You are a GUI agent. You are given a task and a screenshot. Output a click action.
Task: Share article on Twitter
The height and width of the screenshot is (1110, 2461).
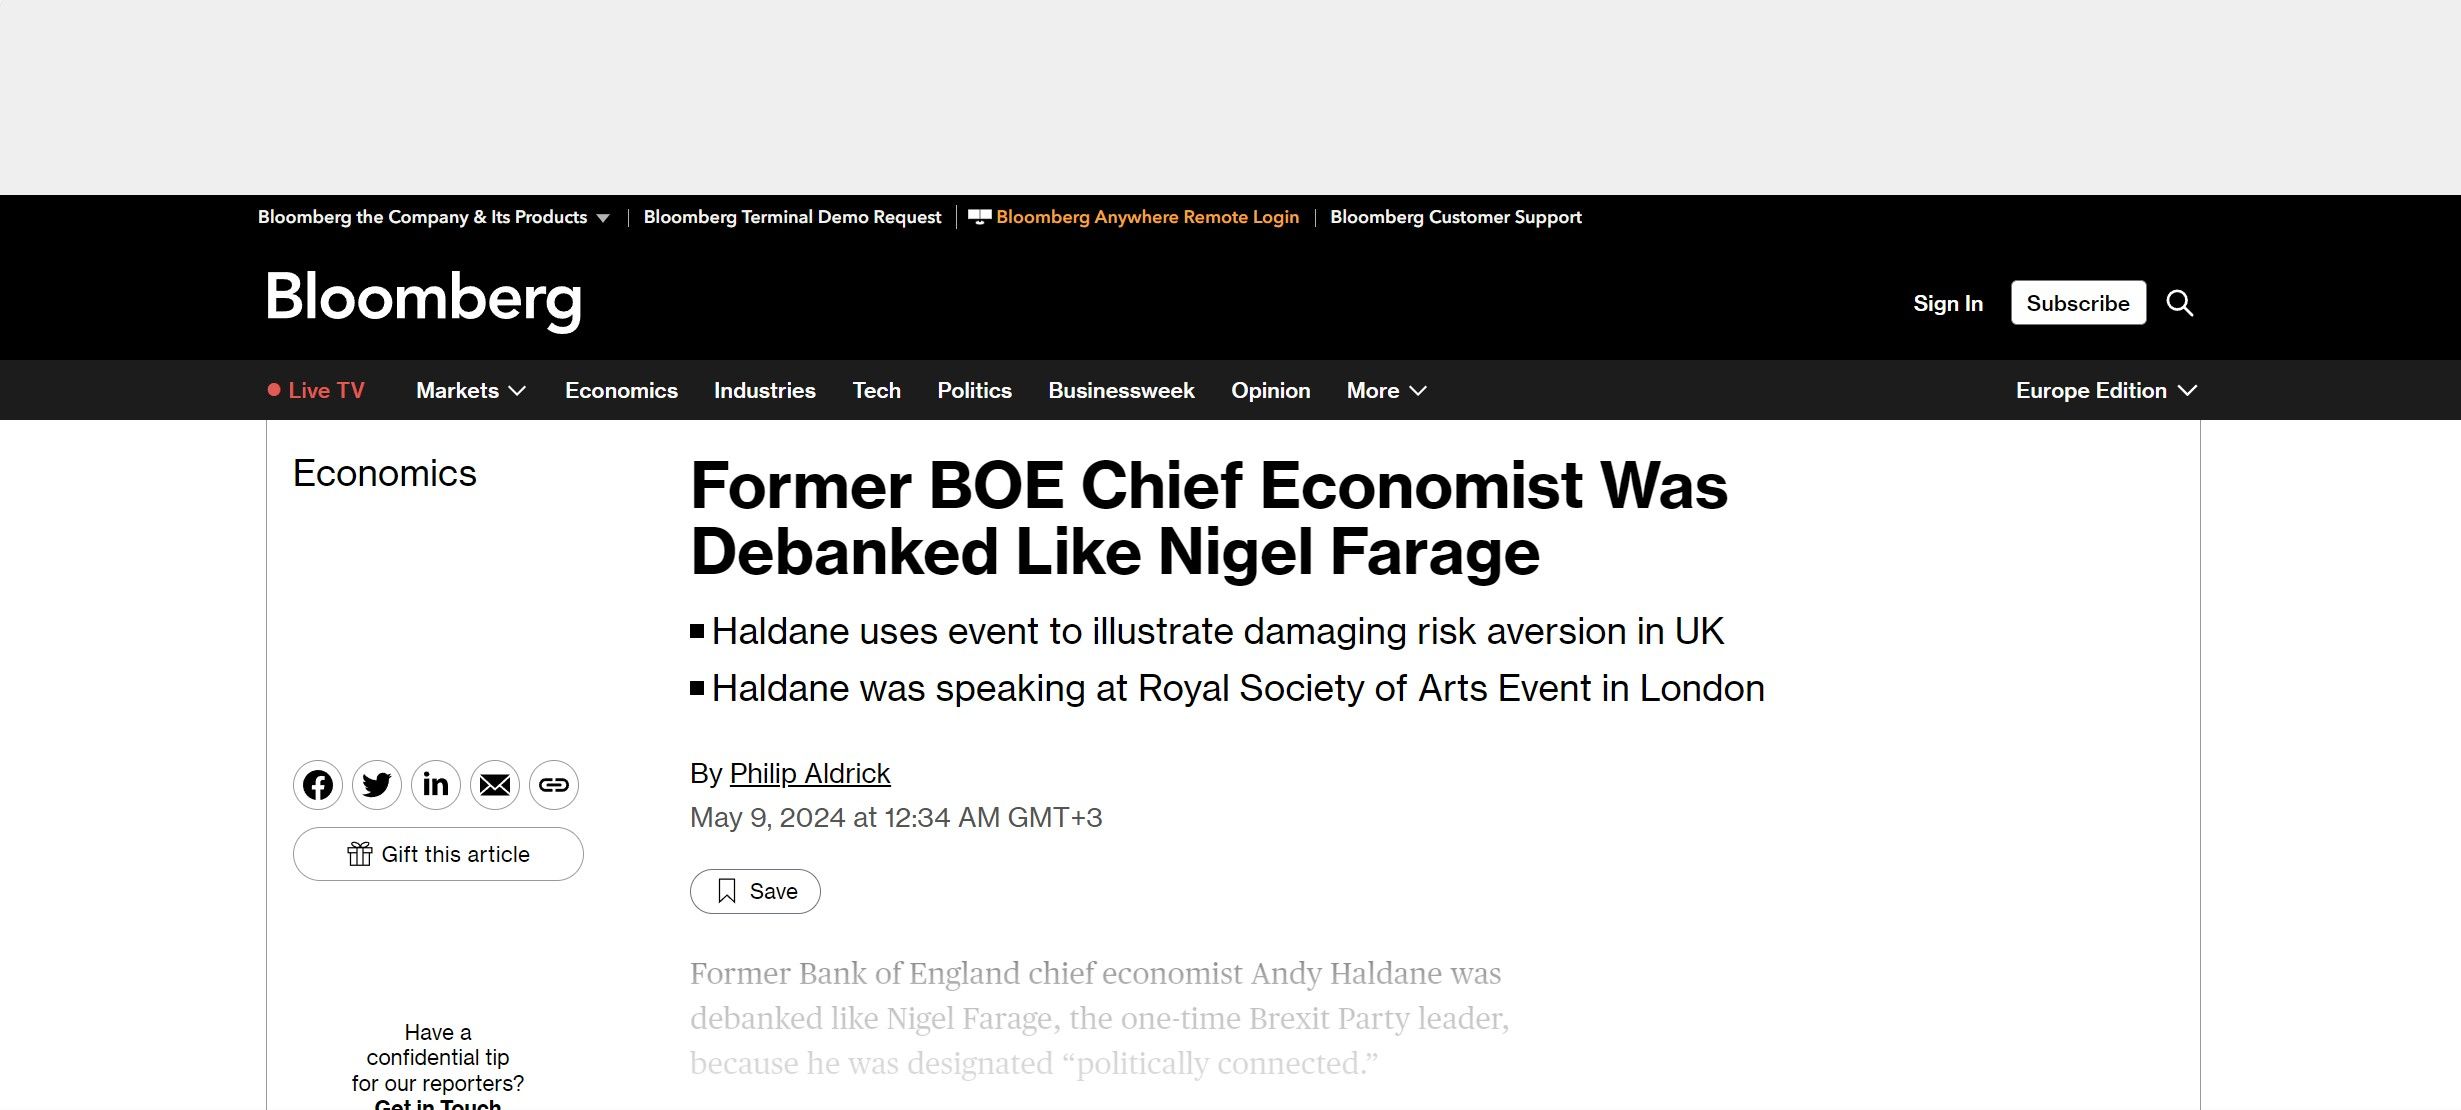(x=377, y=785)
